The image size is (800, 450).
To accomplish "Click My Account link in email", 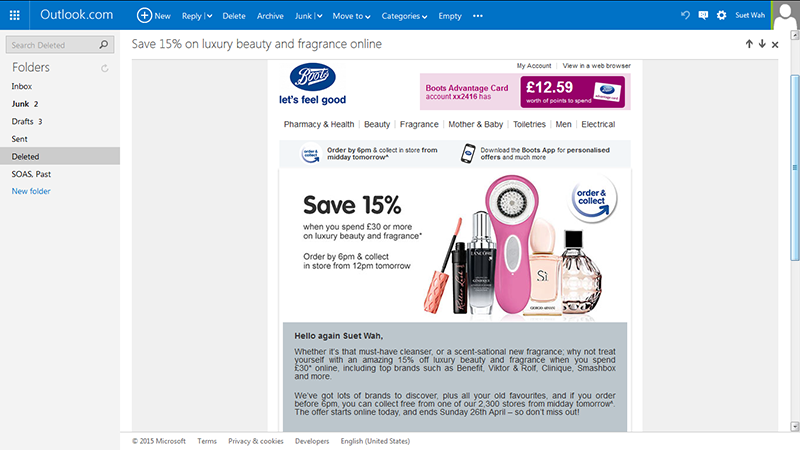I will click(534, 66).
